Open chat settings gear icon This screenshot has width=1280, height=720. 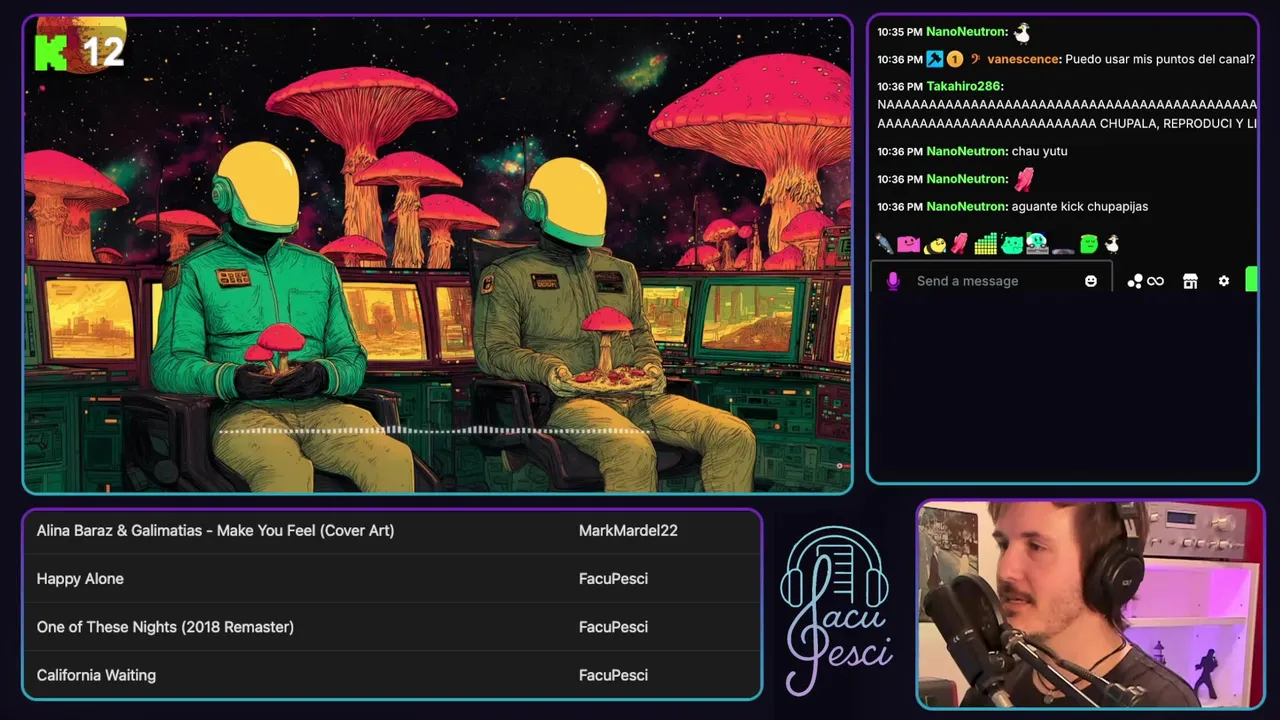coord(1223,281)
